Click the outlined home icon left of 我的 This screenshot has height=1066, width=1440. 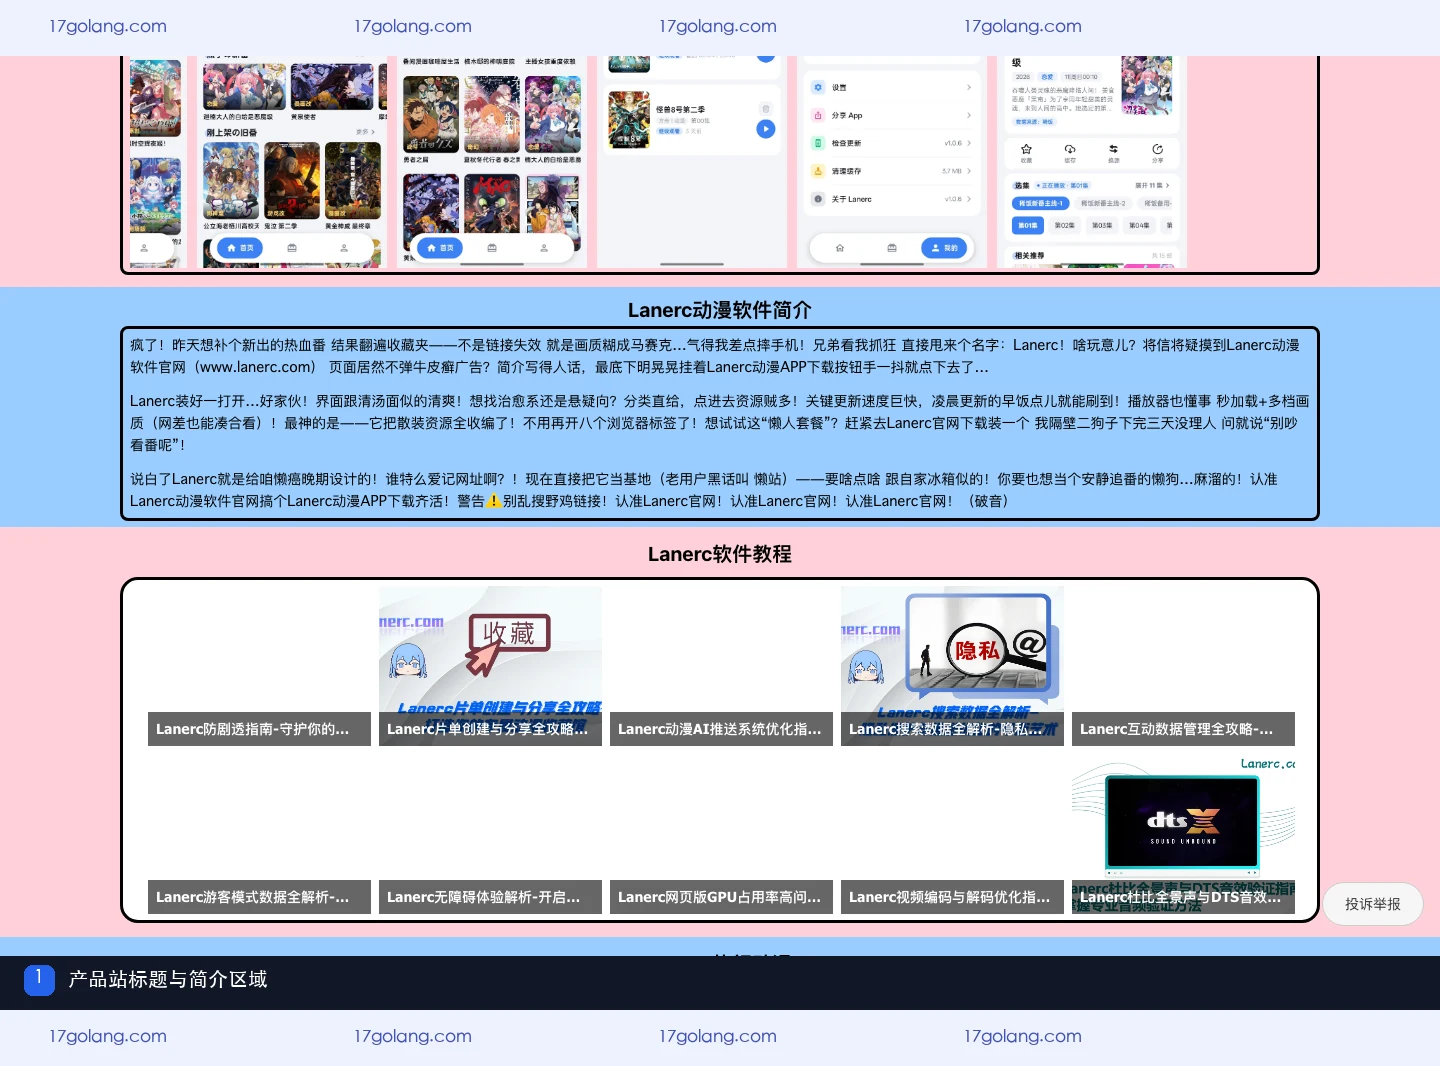click(840, 248)
